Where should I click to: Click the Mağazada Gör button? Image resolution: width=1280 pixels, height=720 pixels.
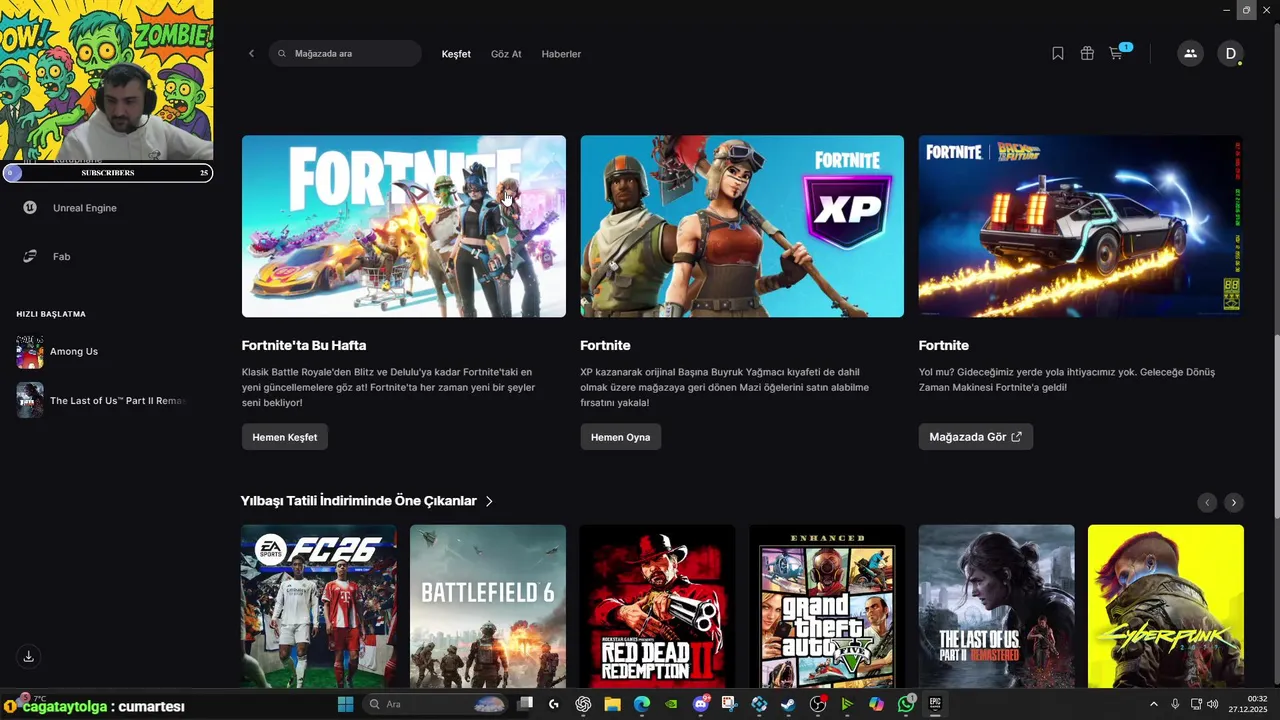click(x=975, y=437)
